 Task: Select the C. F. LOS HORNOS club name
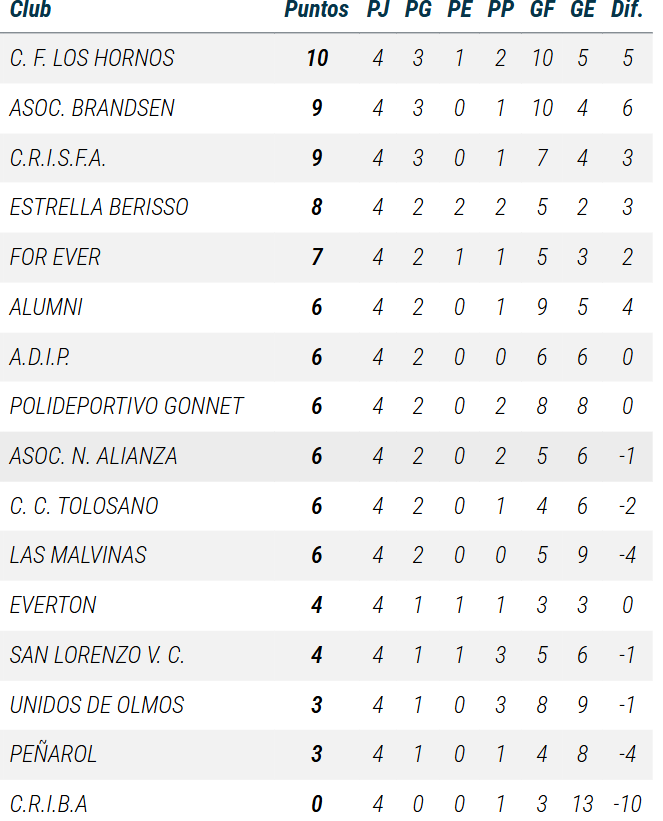coord(92,58)
